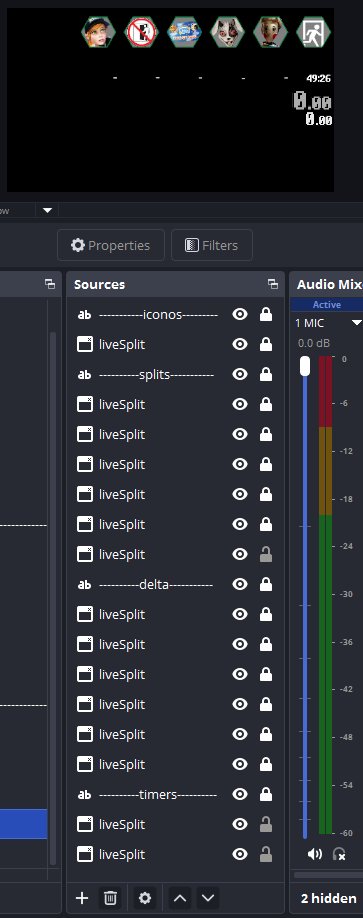This screenshot has height=918, width=363.
Task: Open source Properties
Action: [x=111, y=245]
